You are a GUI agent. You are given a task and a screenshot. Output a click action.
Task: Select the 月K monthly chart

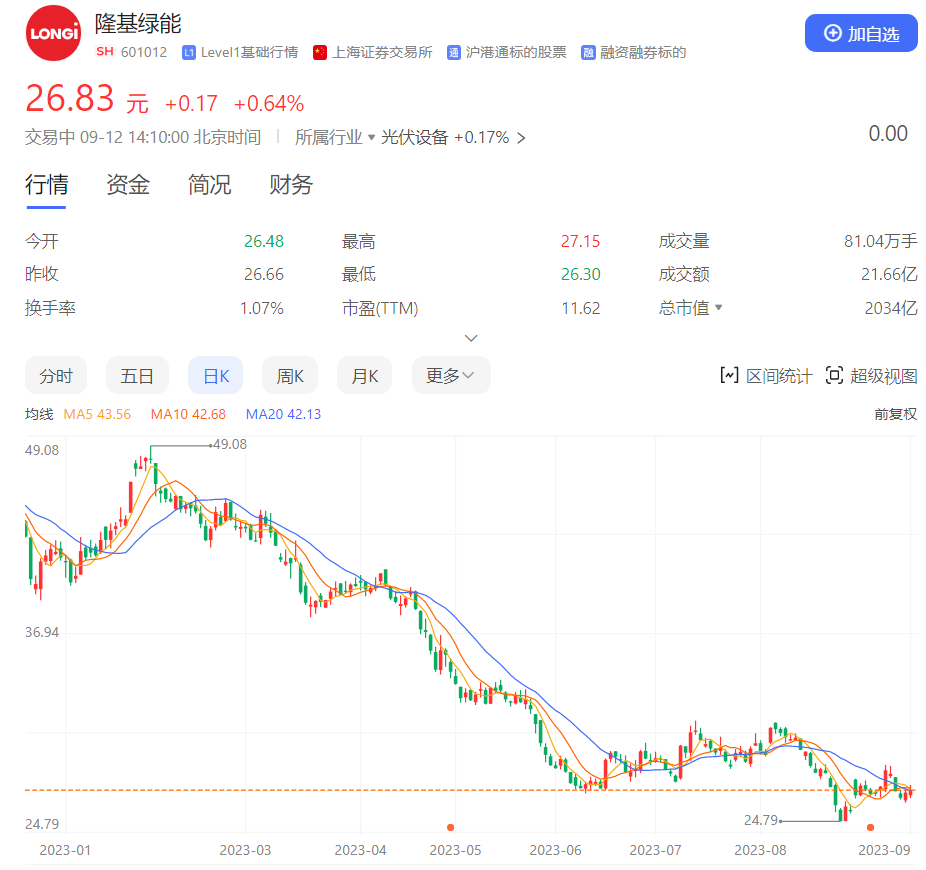point(364,376)
